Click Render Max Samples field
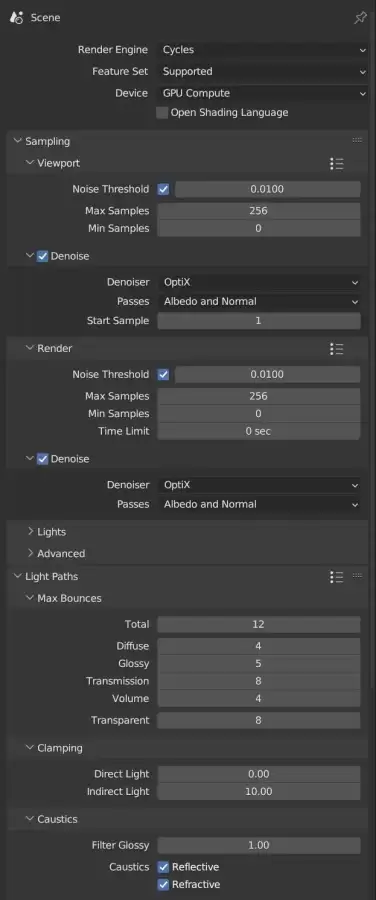 pos(259,396)
